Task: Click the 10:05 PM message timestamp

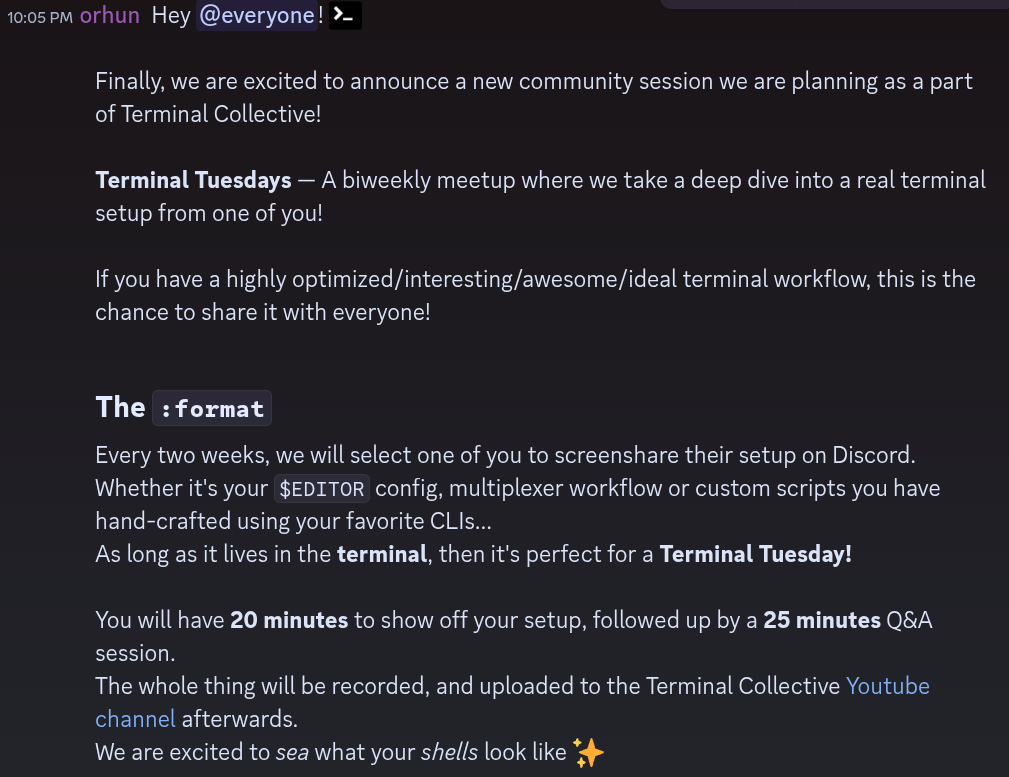Action: coord(39,17)
